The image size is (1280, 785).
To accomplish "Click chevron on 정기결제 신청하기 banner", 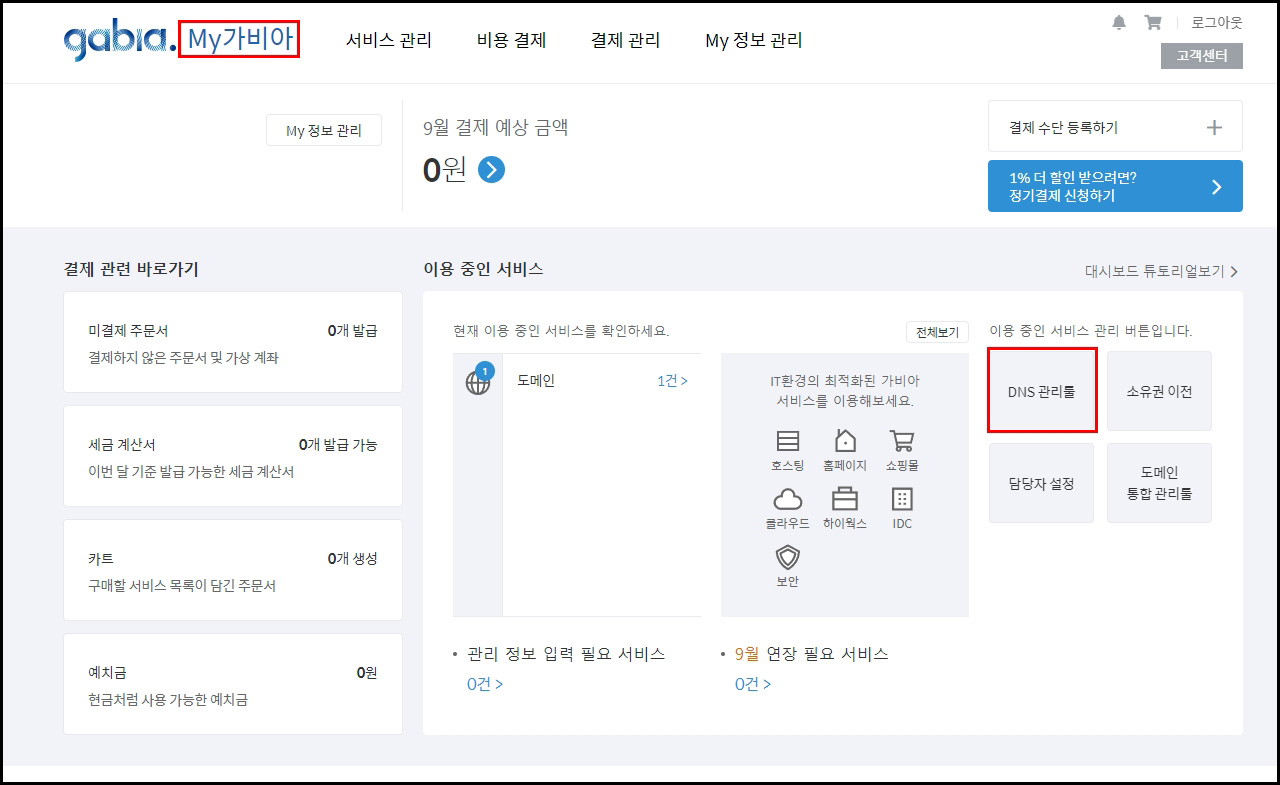I will click(x=1216, y=186).
